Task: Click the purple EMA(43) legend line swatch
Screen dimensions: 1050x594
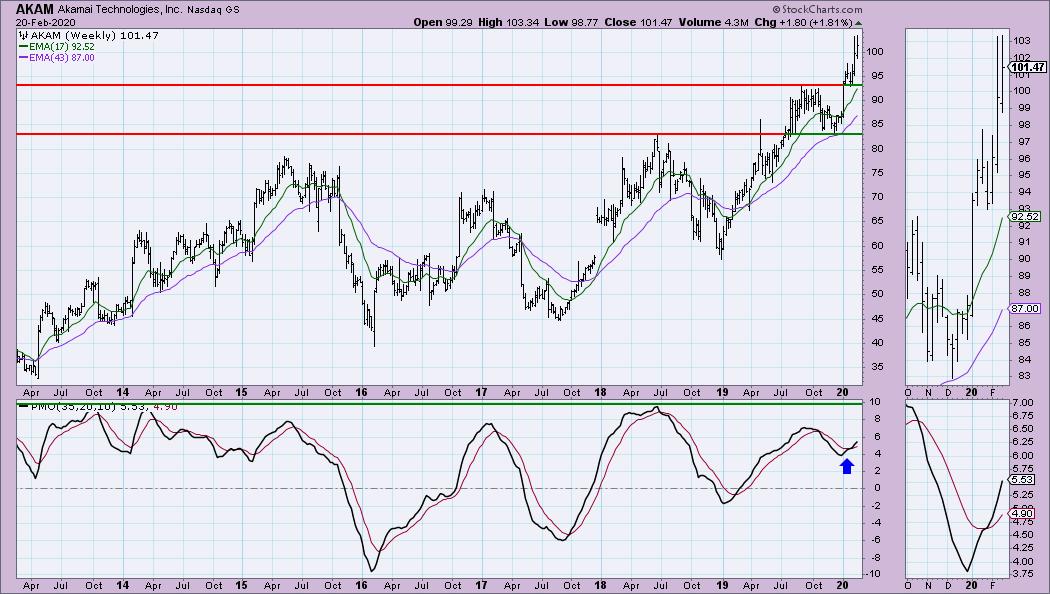Action: (x=23, y=58)
